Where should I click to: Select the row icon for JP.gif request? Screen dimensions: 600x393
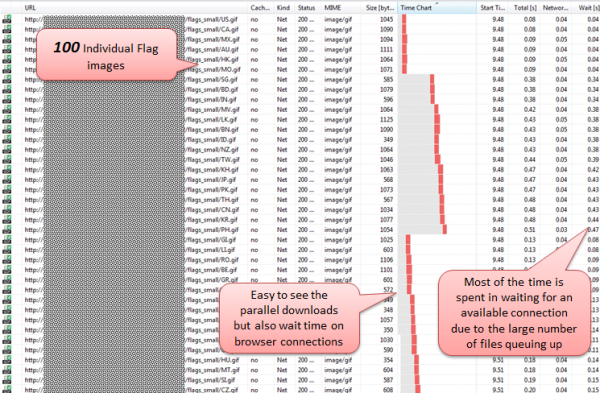coord(7,179)
